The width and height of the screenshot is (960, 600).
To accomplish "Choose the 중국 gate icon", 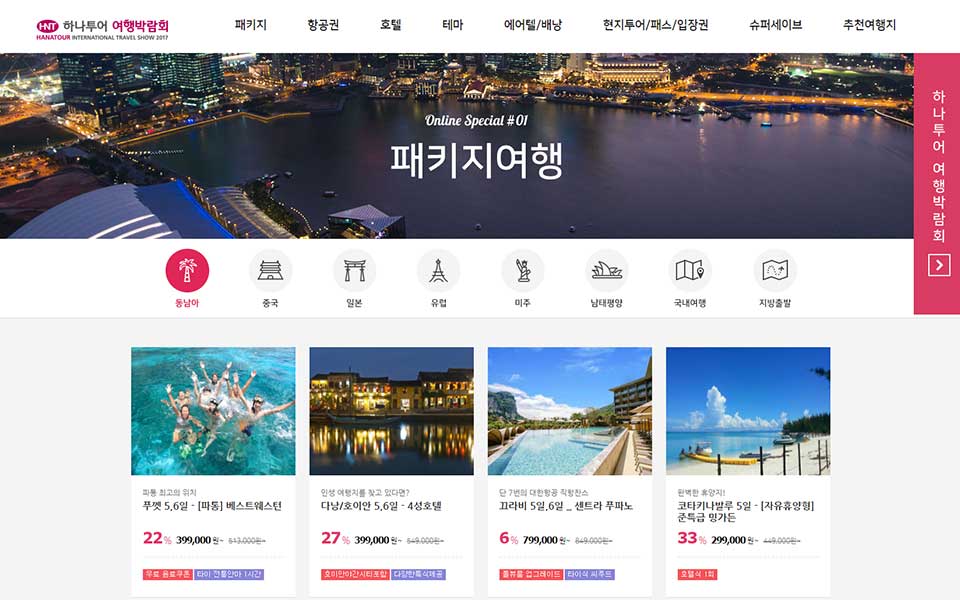I will (x=271, y=270).
